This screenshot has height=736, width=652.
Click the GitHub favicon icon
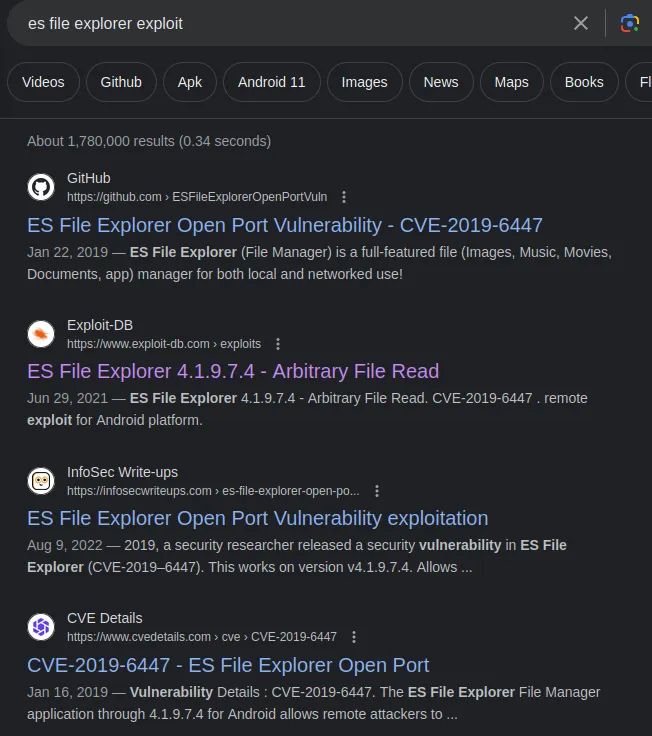click(x=41, y=187)
